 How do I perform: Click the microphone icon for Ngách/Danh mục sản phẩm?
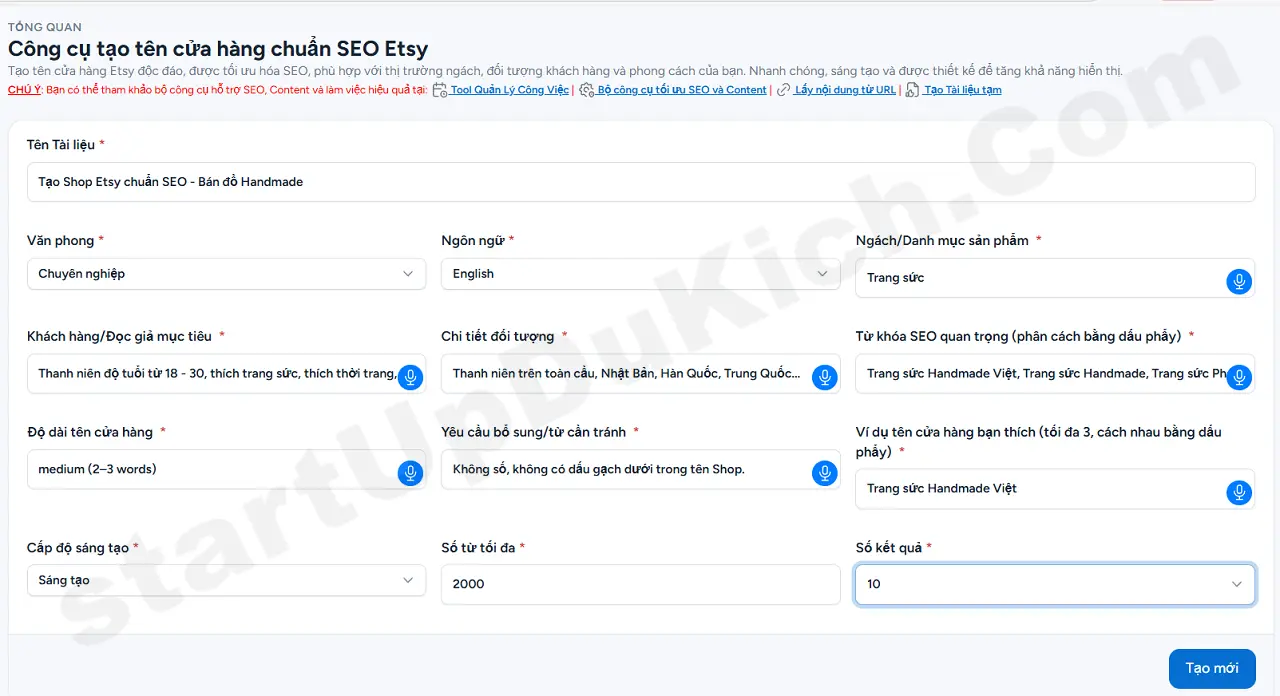click(x=1239, y=281)
